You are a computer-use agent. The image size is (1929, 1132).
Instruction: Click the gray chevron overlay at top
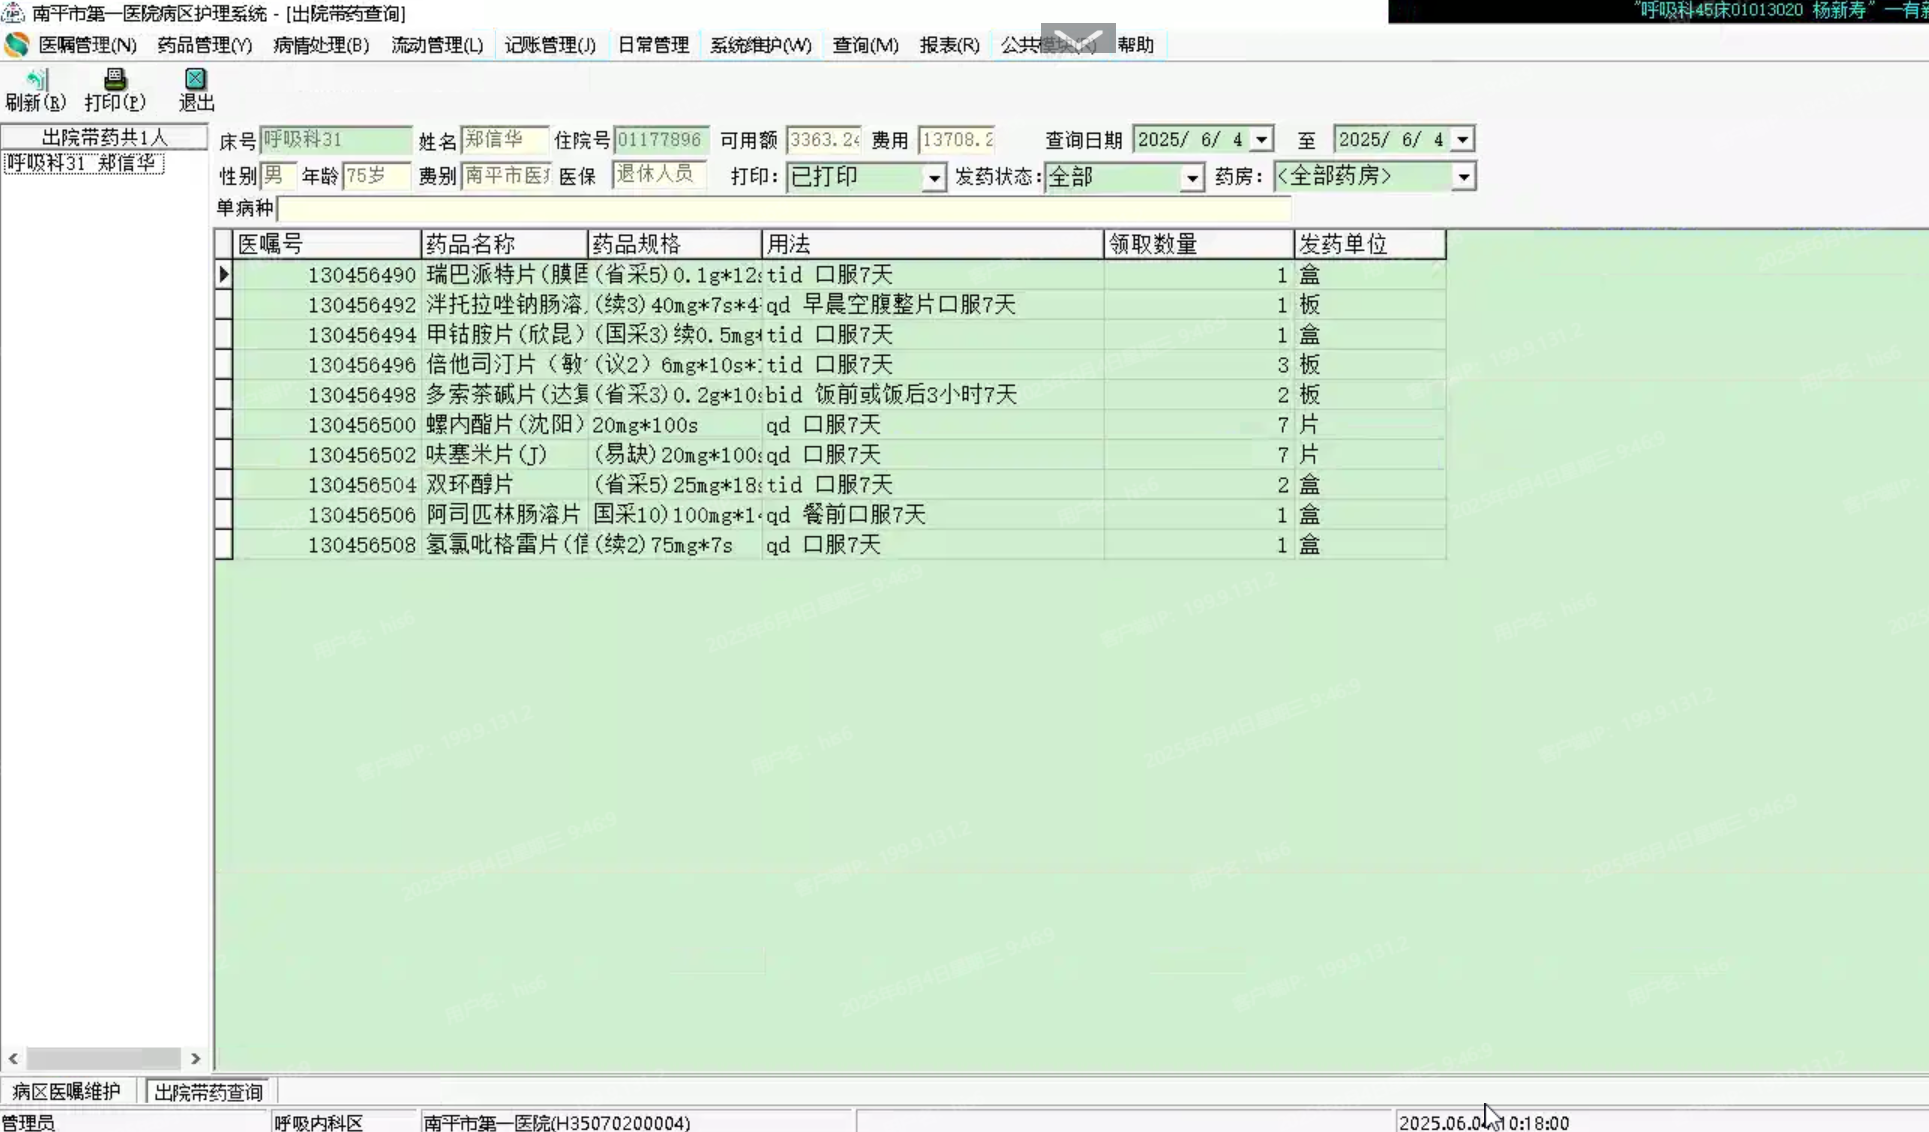1077,39
